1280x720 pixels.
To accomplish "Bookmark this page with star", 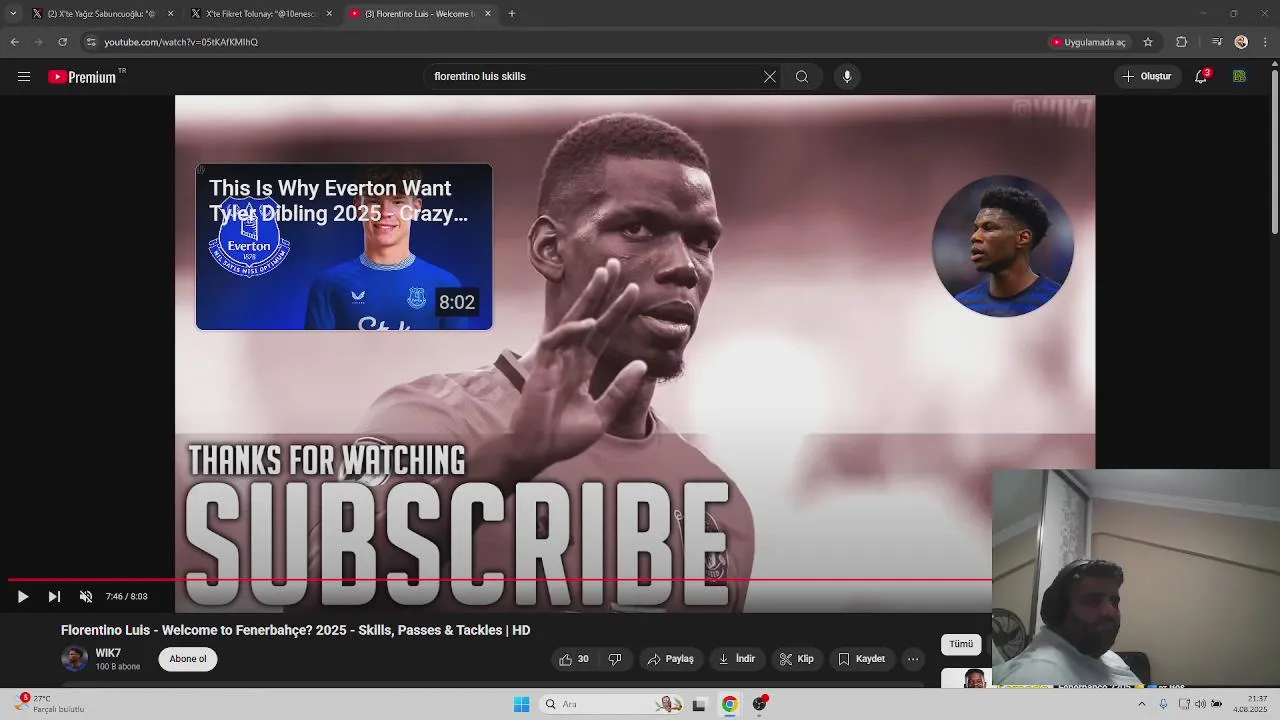I will click(x=1148, y=42).
